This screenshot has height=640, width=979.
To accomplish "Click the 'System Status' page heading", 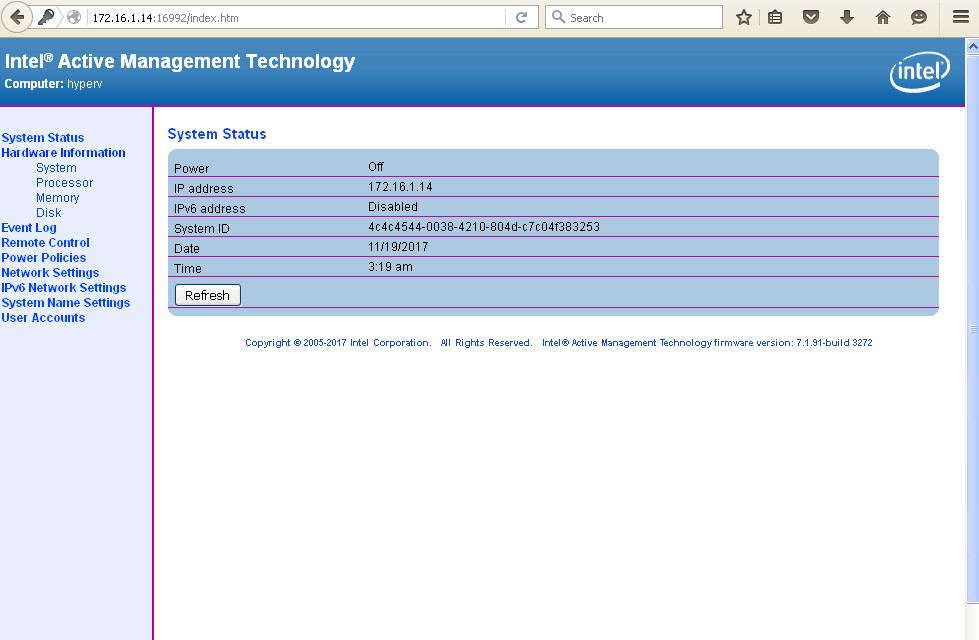I will 217,134.
